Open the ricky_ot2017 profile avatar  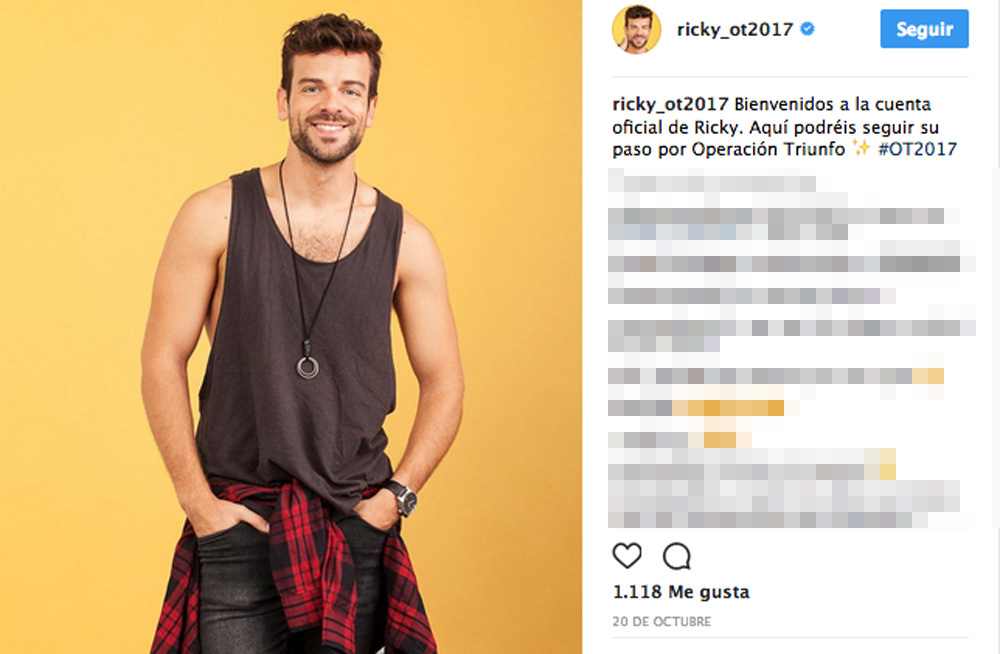point(636,29)
